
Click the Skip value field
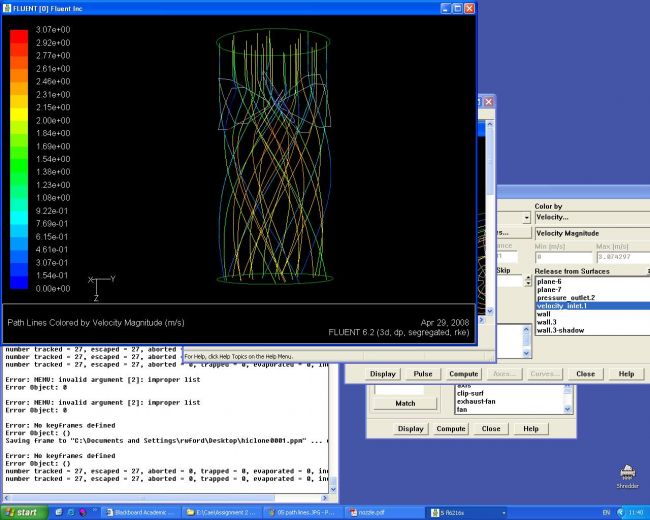click(510, 281)
